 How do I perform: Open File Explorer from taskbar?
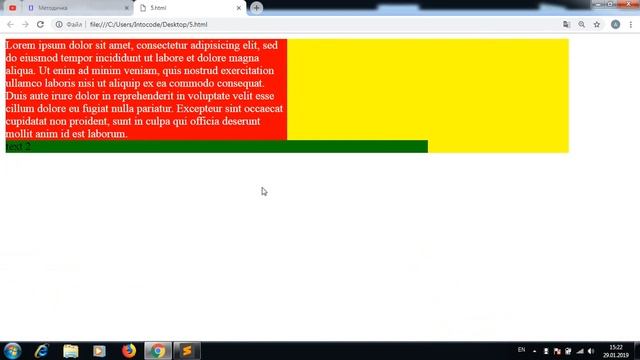point(71,351)
